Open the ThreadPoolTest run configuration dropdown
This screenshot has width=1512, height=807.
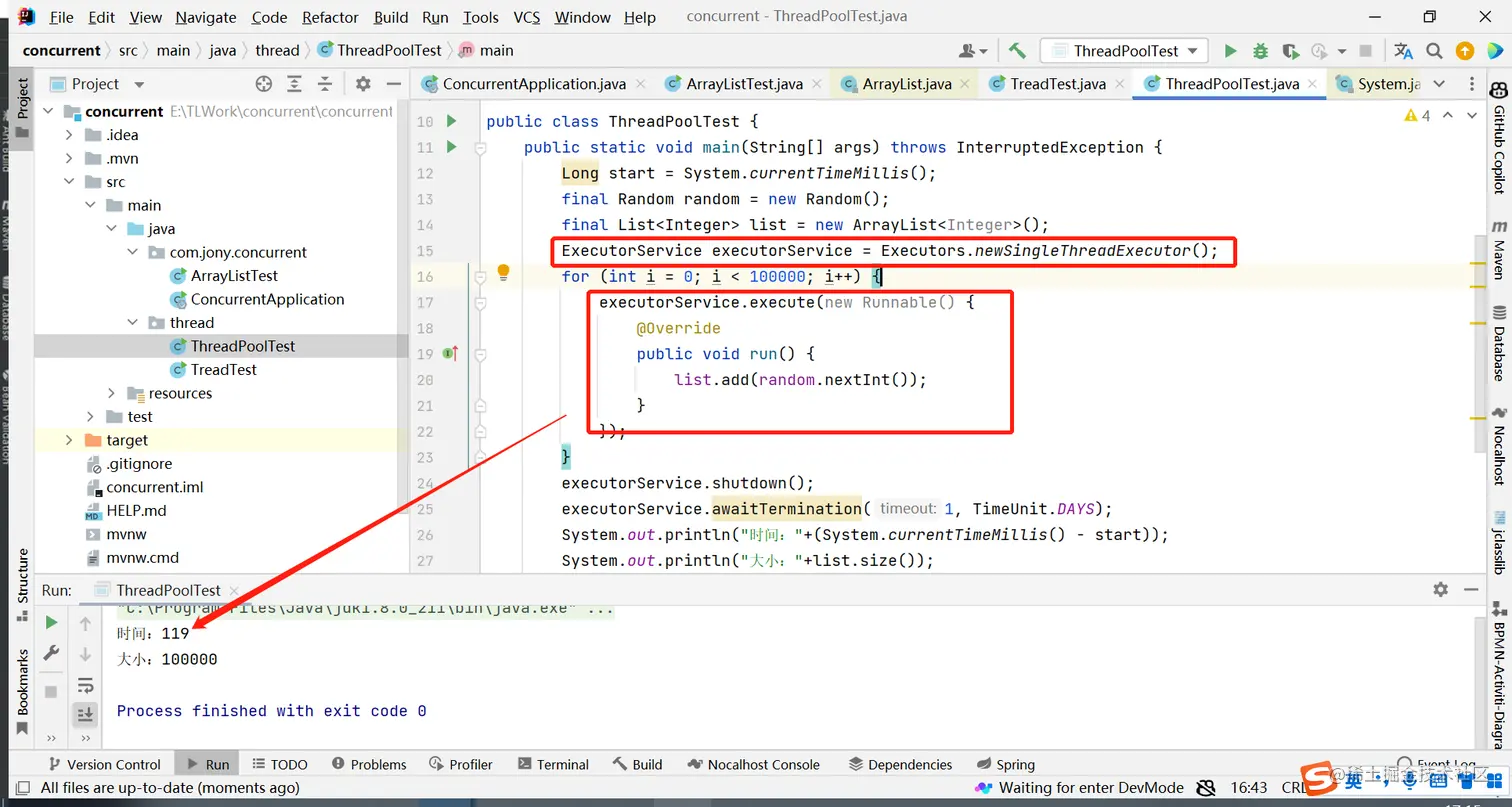pos(1125,51)
